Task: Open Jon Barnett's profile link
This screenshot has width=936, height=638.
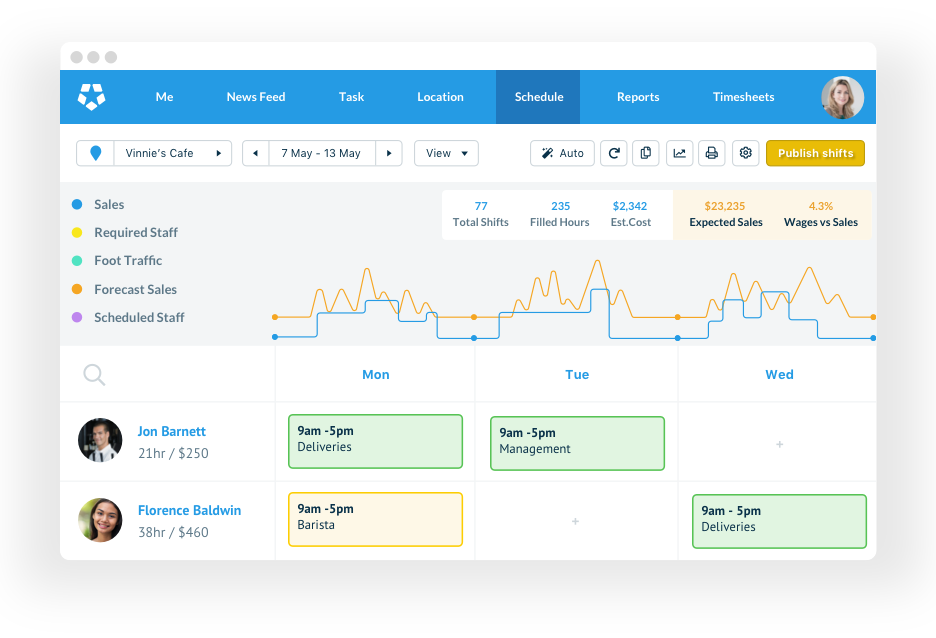Action: point(172,432)
